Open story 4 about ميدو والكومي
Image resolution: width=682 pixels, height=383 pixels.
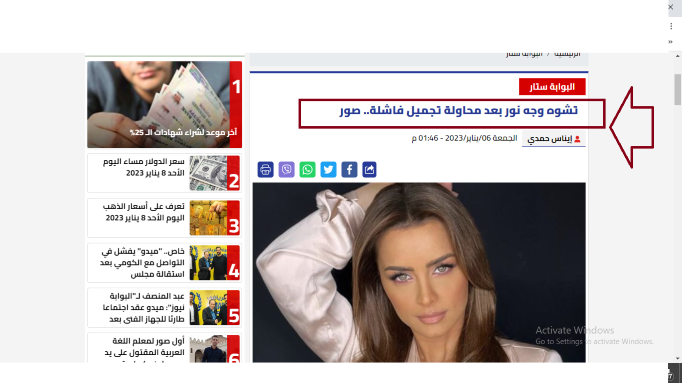[x=164, y=263]
